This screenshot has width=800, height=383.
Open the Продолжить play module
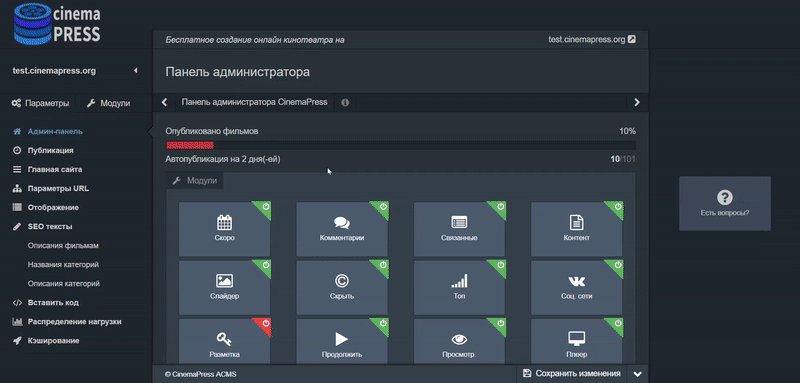pos(342,341)
